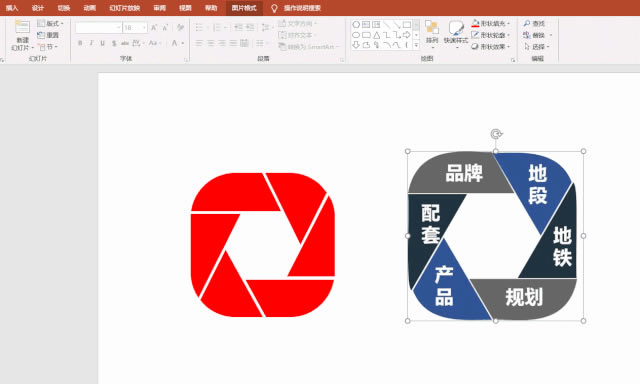
Task: Click the Reset (重置) slide button
Action: point(48,35)
